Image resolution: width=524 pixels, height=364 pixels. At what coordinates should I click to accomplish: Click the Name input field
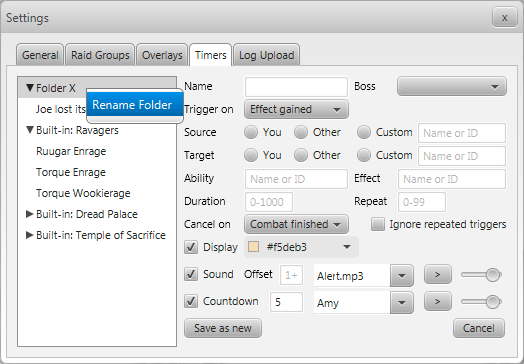tap(296, 87)
